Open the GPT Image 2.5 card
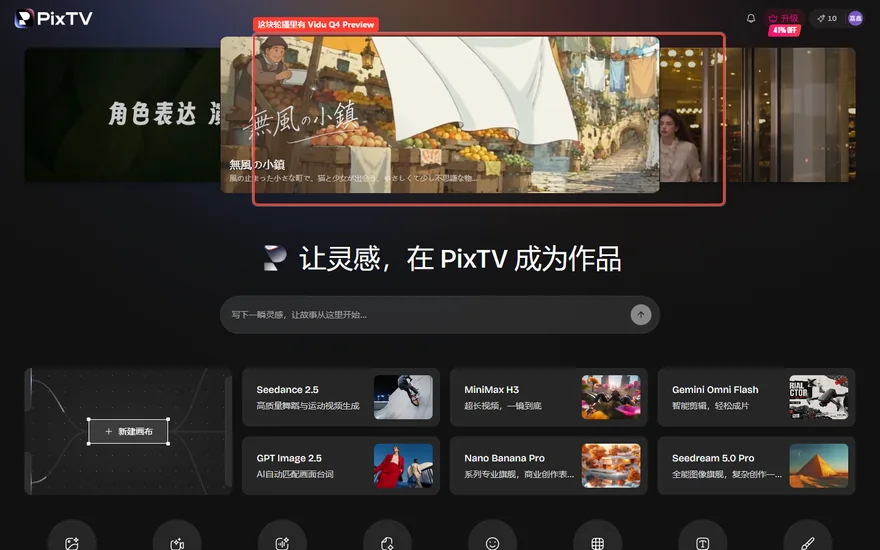880x550 pixels. pyautogui.click(x=341, y=466)
